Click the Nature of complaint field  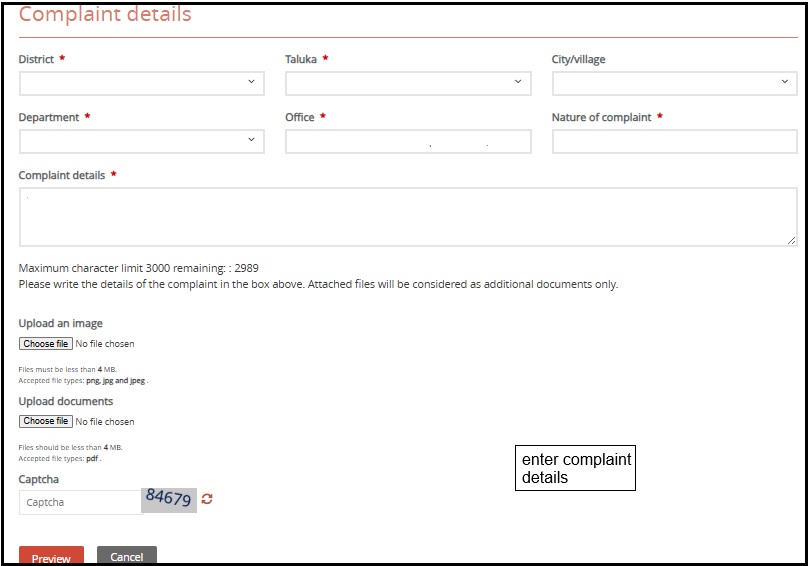click(674, 142)
